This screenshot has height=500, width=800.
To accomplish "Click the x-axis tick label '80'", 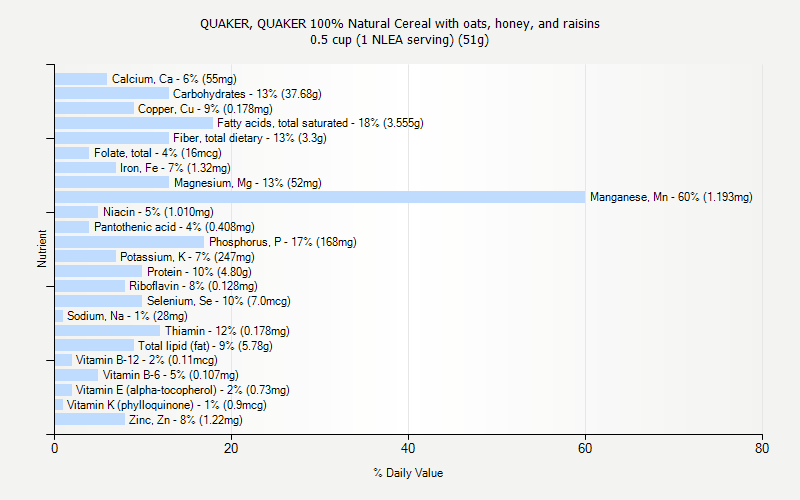I will click(x=762, y=448).
